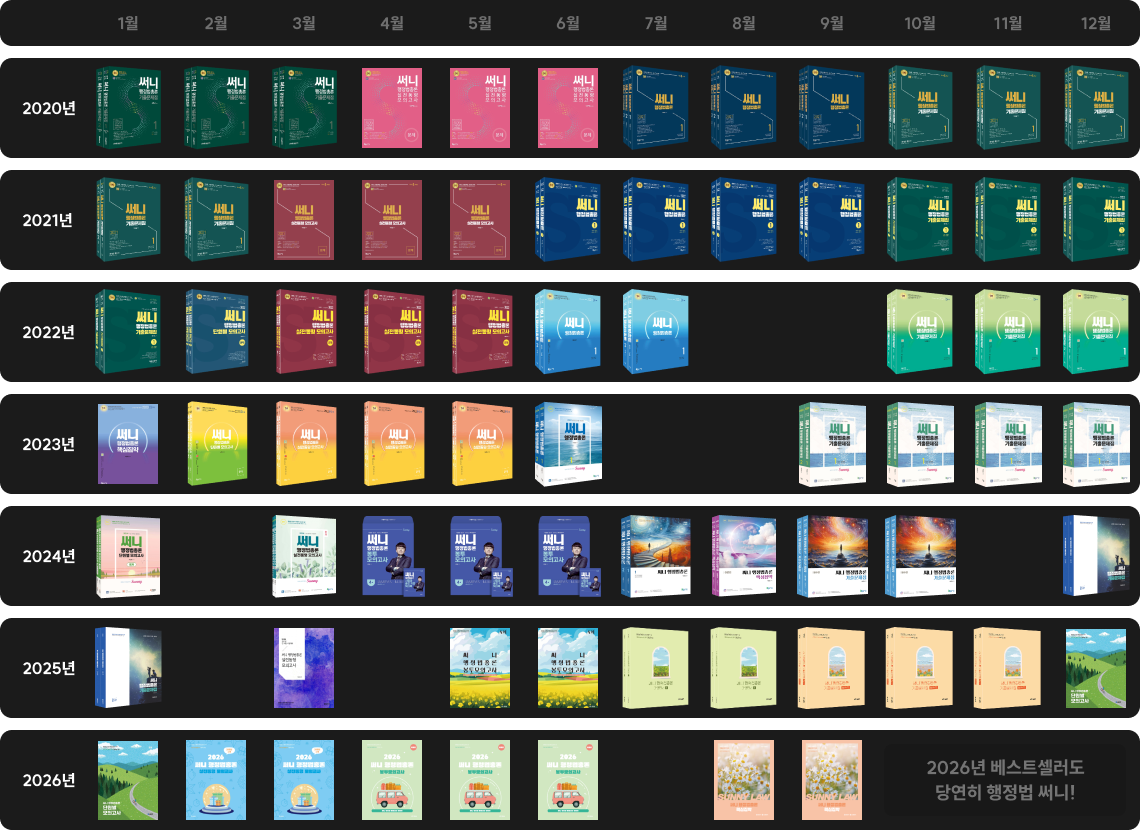Open the blue envelope book in 2024년 4월
The width and height of the screenshot is (1140, 830).
[x=393, y=556]
